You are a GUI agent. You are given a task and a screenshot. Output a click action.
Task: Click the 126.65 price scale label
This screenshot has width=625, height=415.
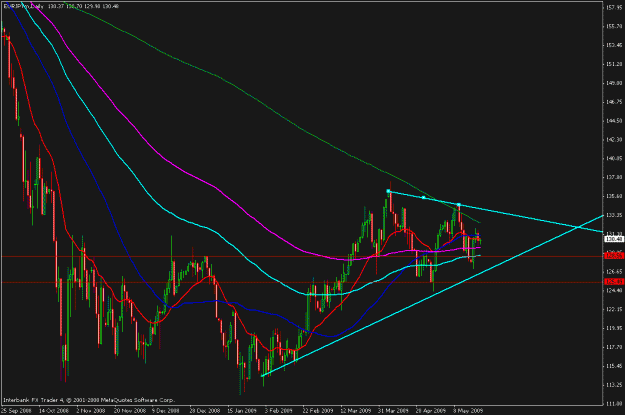pyautogui.click(x=614, y=272)
